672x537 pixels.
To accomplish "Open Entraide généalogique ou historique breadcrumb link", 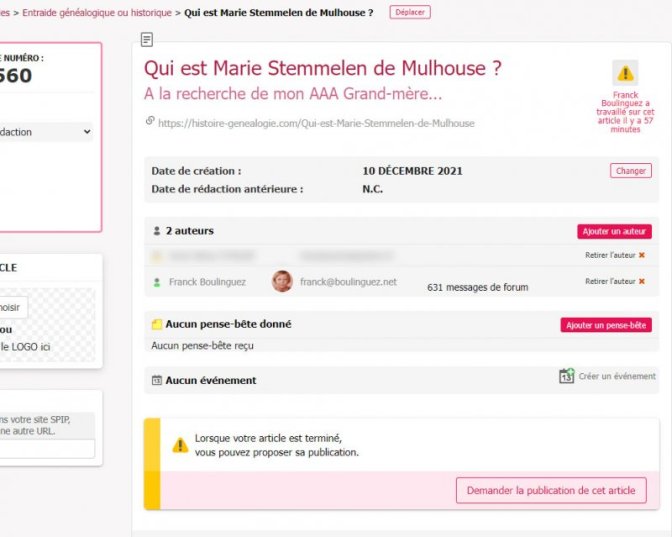I will tap(97, 13).
